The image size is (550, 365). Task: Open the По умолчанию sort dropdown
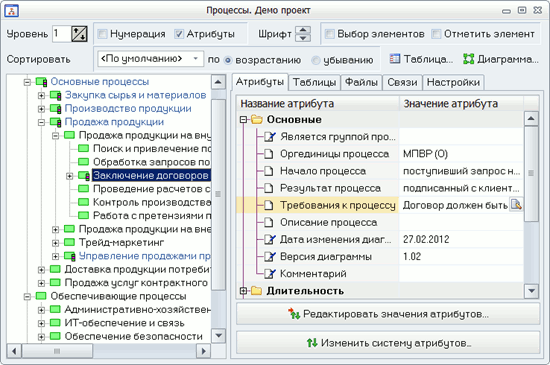pyautogui.click(x=150, y=59)
